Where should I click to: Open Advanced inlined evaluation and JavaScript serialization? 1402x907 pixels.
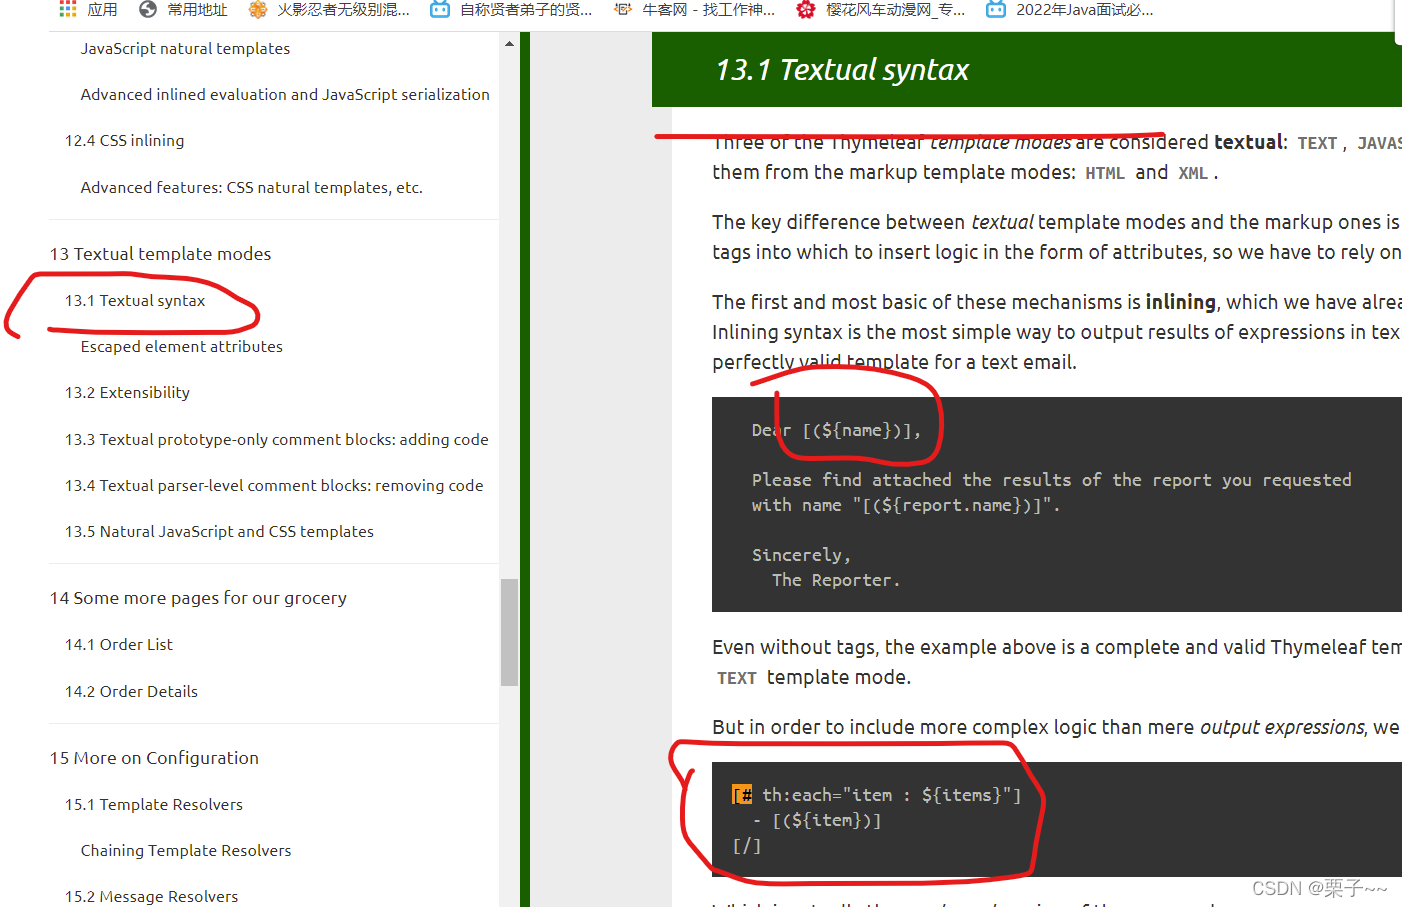tap(285, 94)
